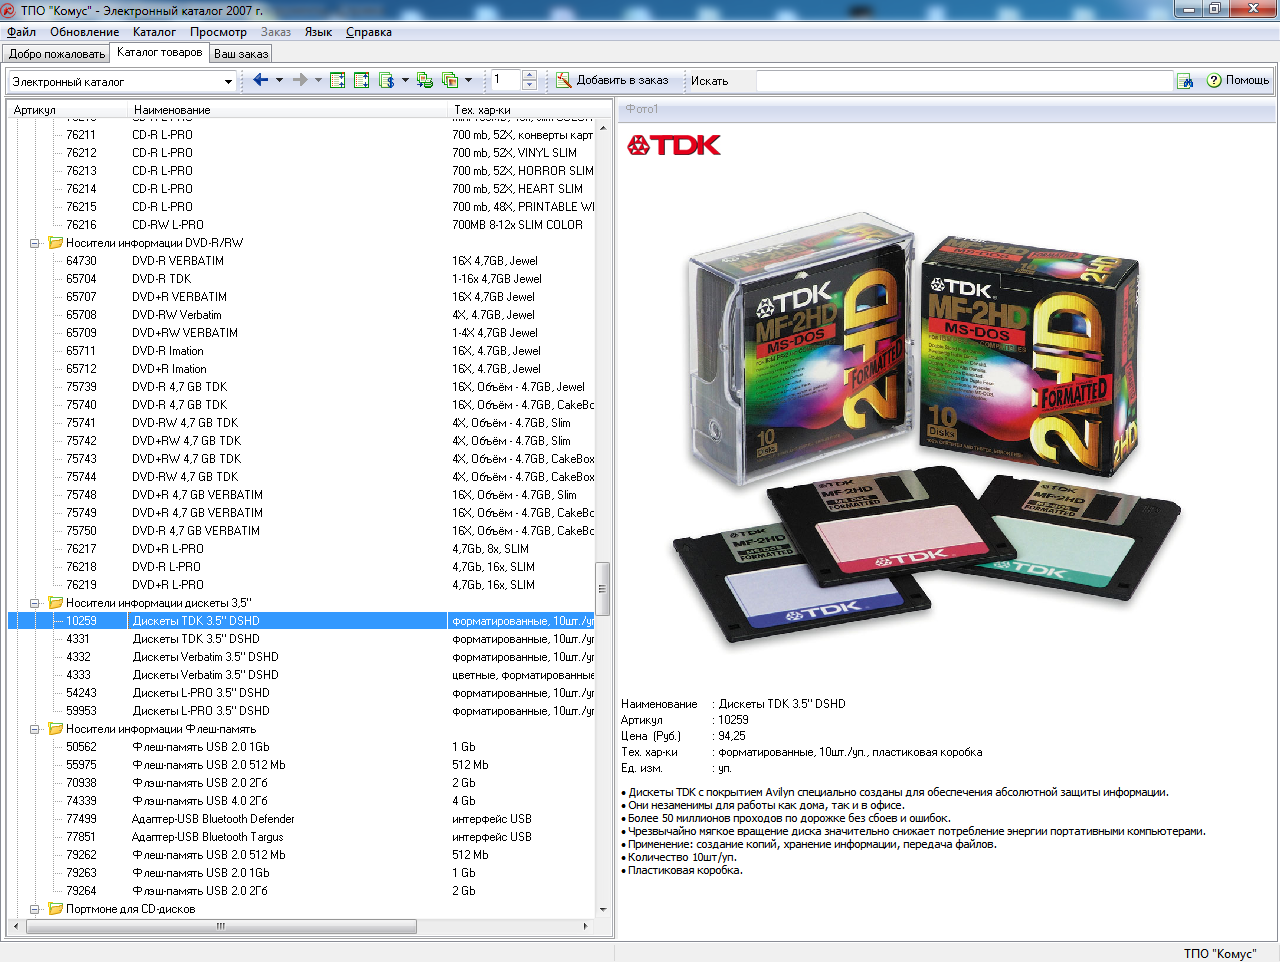Image resolution: width=1280 pixels, height=962 pixels.
Task: Open the Файл menu
Action: tap(21, 32)
